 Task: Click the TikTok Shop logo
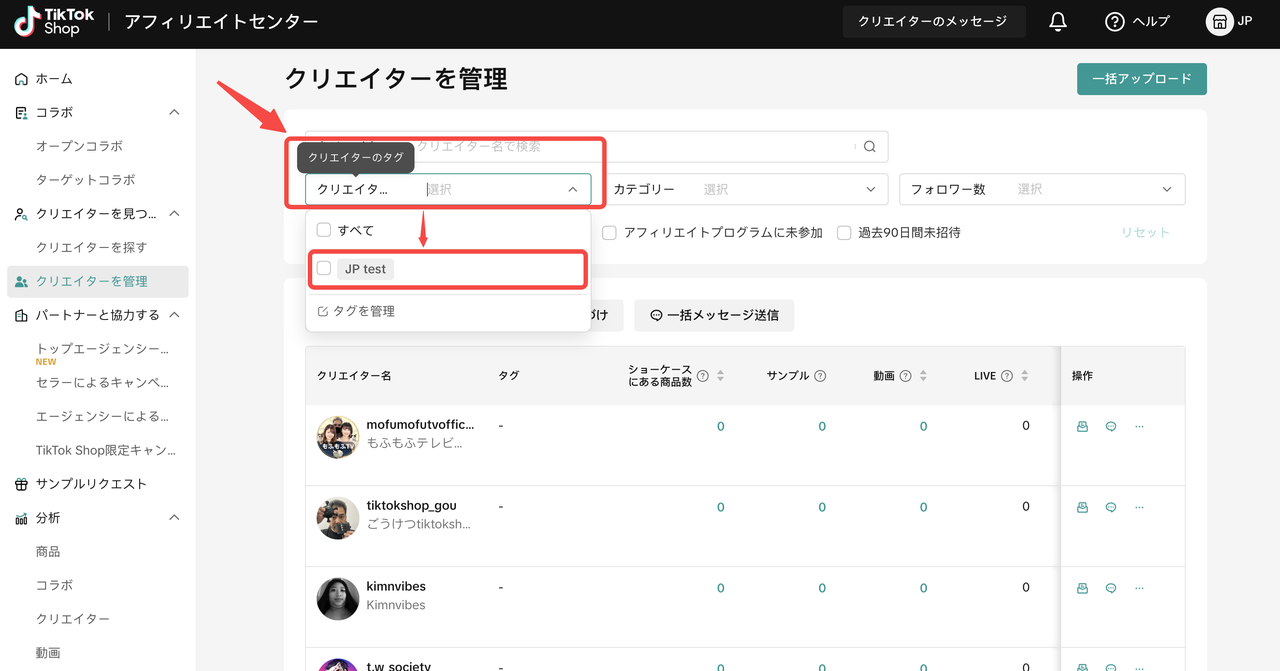click(54, 22)
